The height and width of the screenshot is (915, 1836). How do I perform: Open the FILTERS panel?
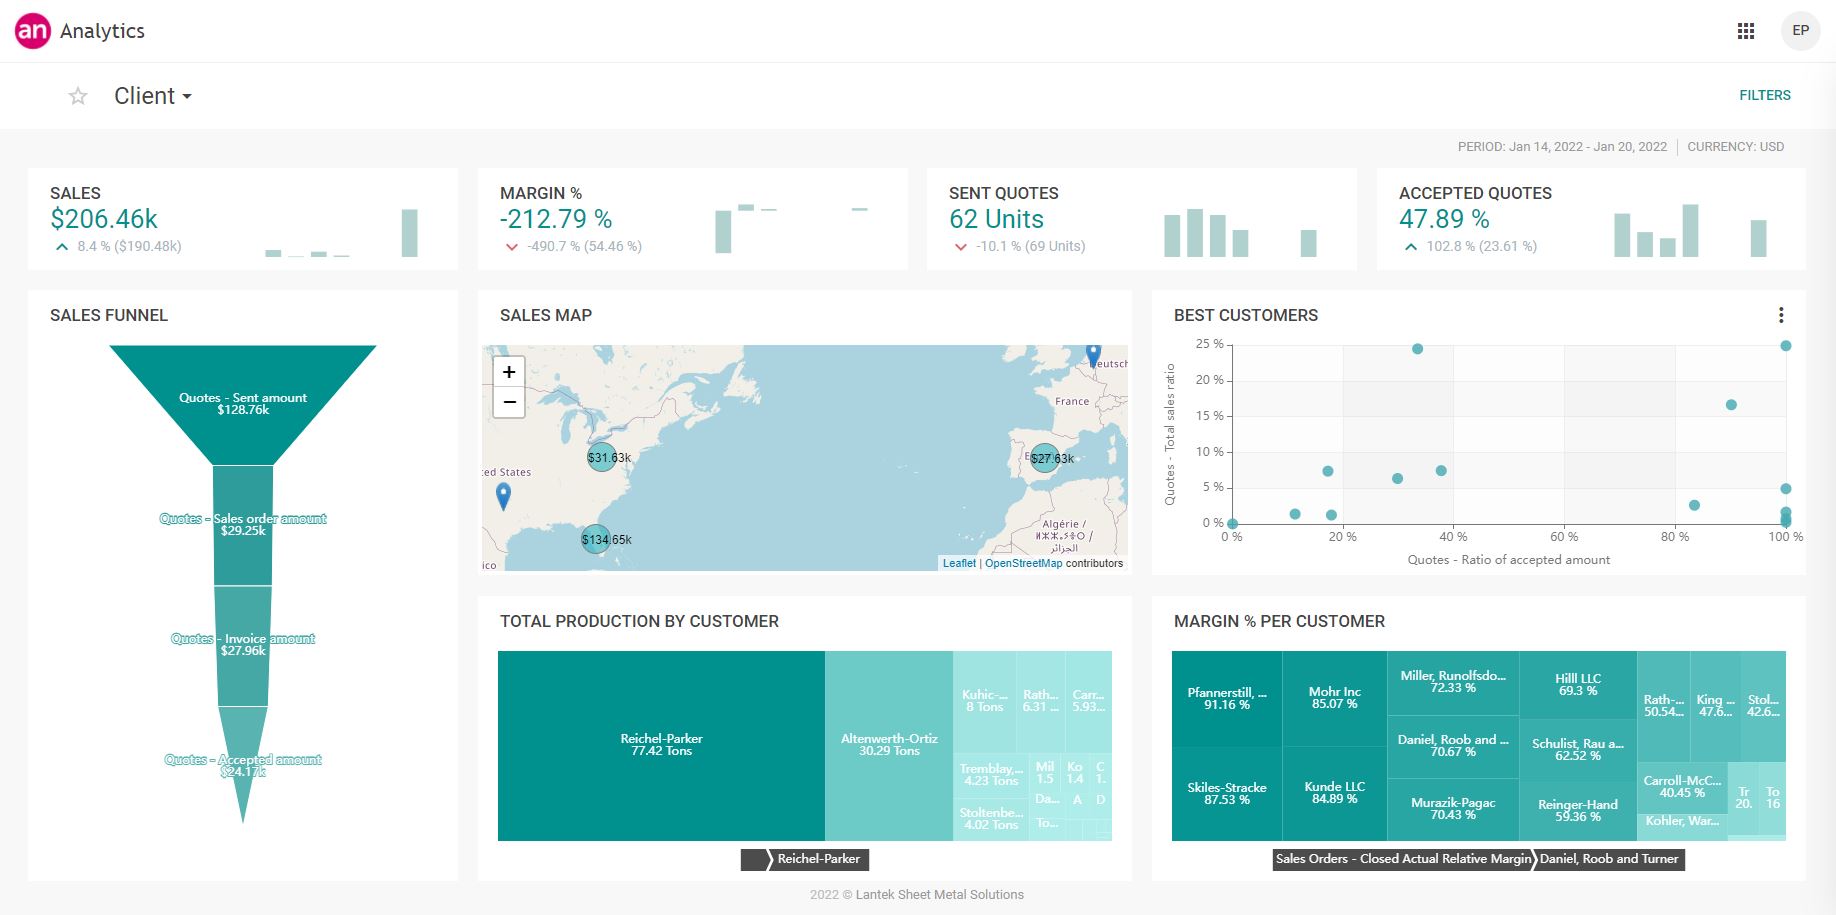coord(1764,95)
